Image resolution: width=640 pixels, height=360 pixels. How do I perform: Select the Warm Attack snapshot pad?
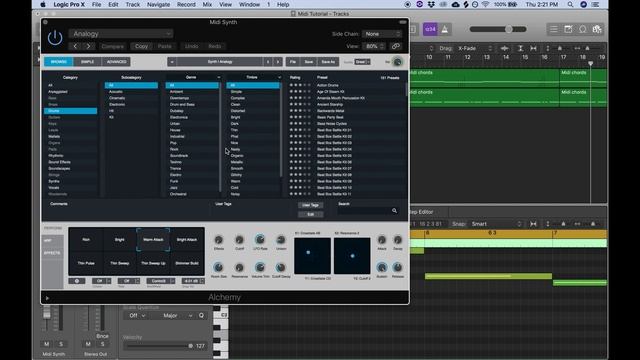[153, 240]
